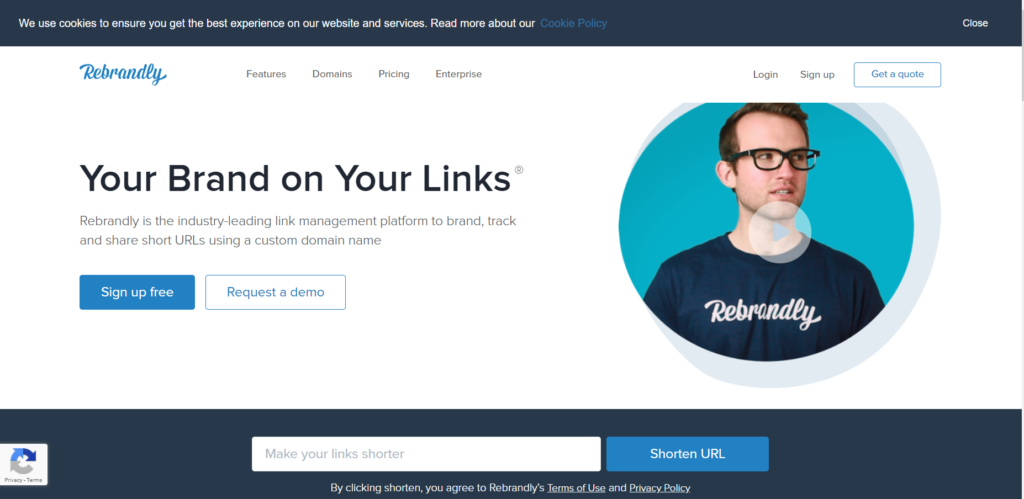1024x499 pixels.
Task: Open the Features menu item
Action: tap(266, 74)
